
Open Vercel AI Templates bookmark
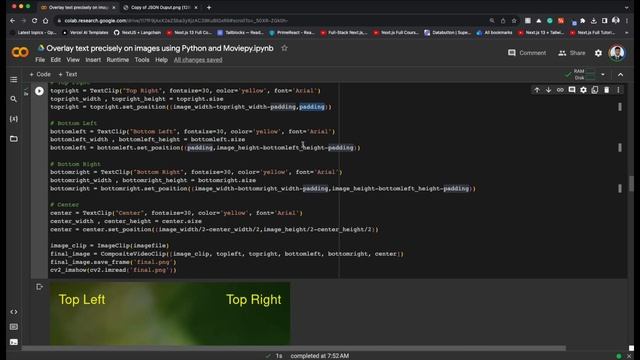pyautogui.click(x=85, y=33)
